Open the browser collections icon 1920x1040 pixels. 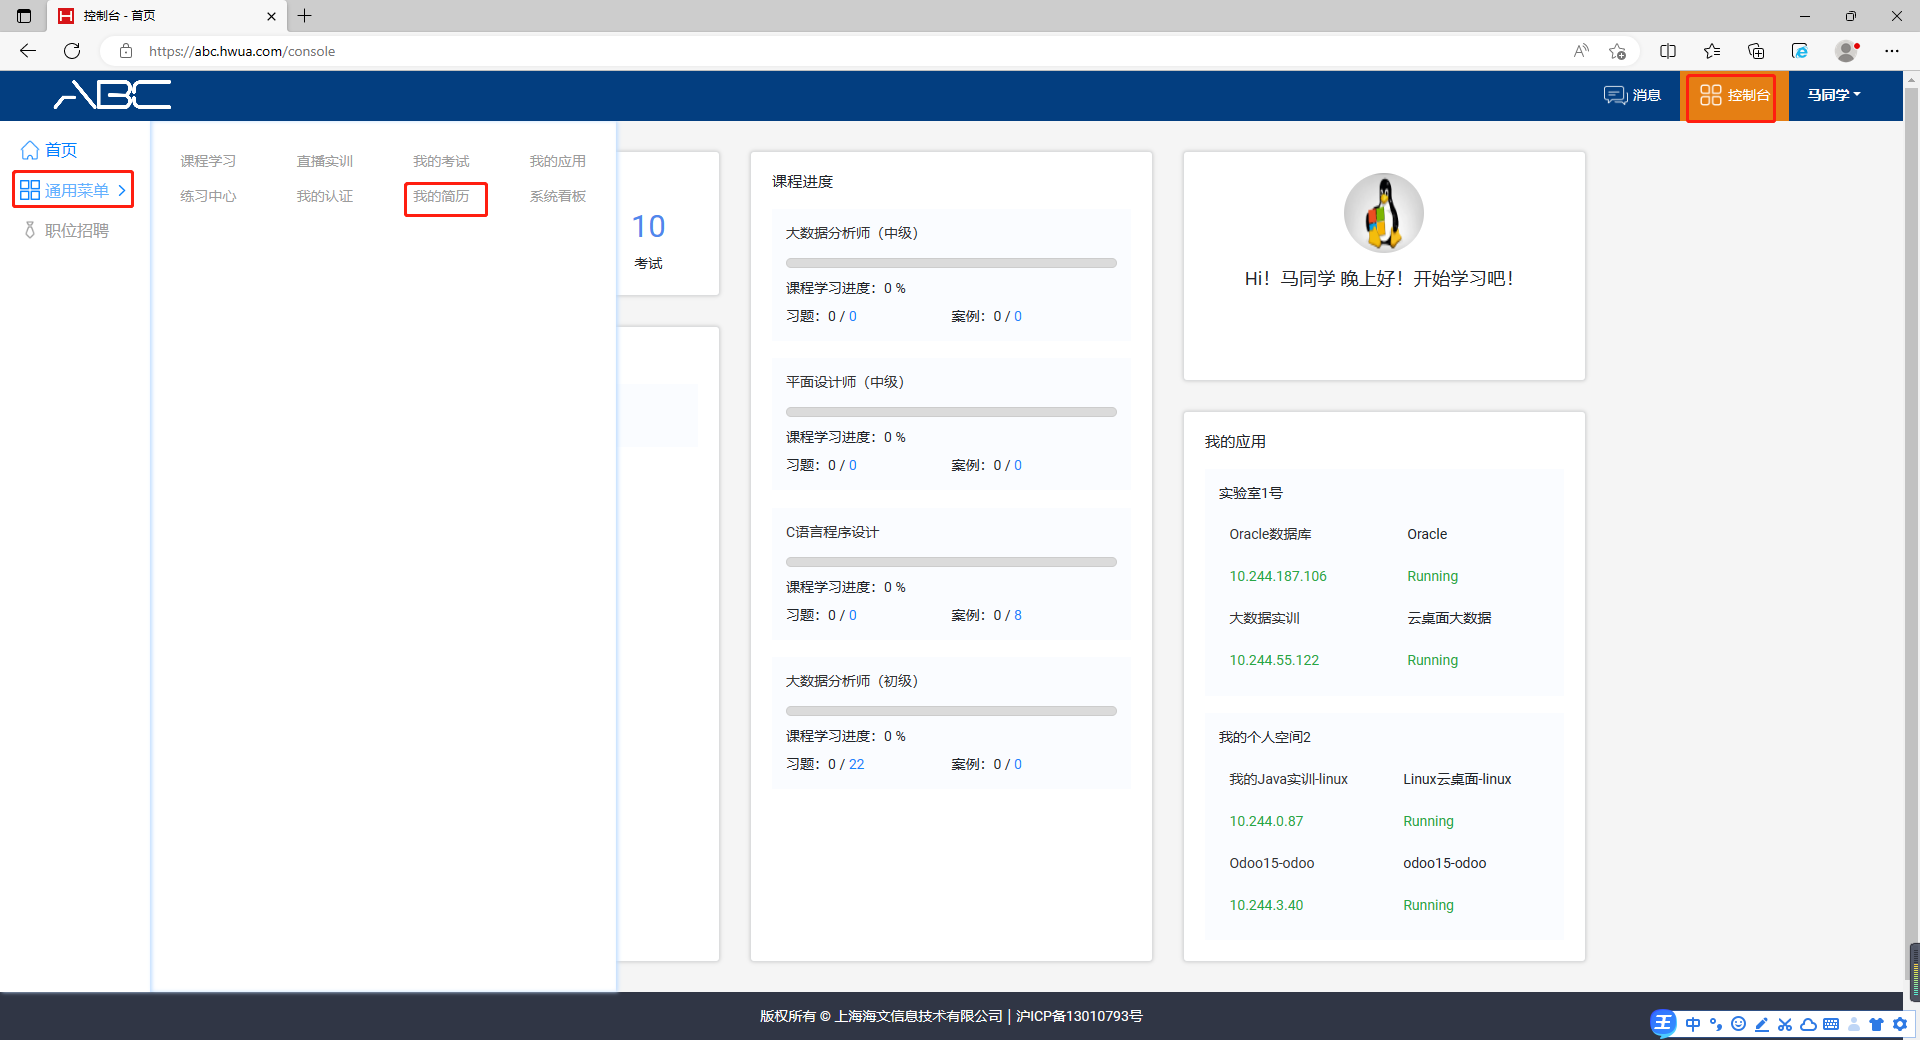[1756, 51]
